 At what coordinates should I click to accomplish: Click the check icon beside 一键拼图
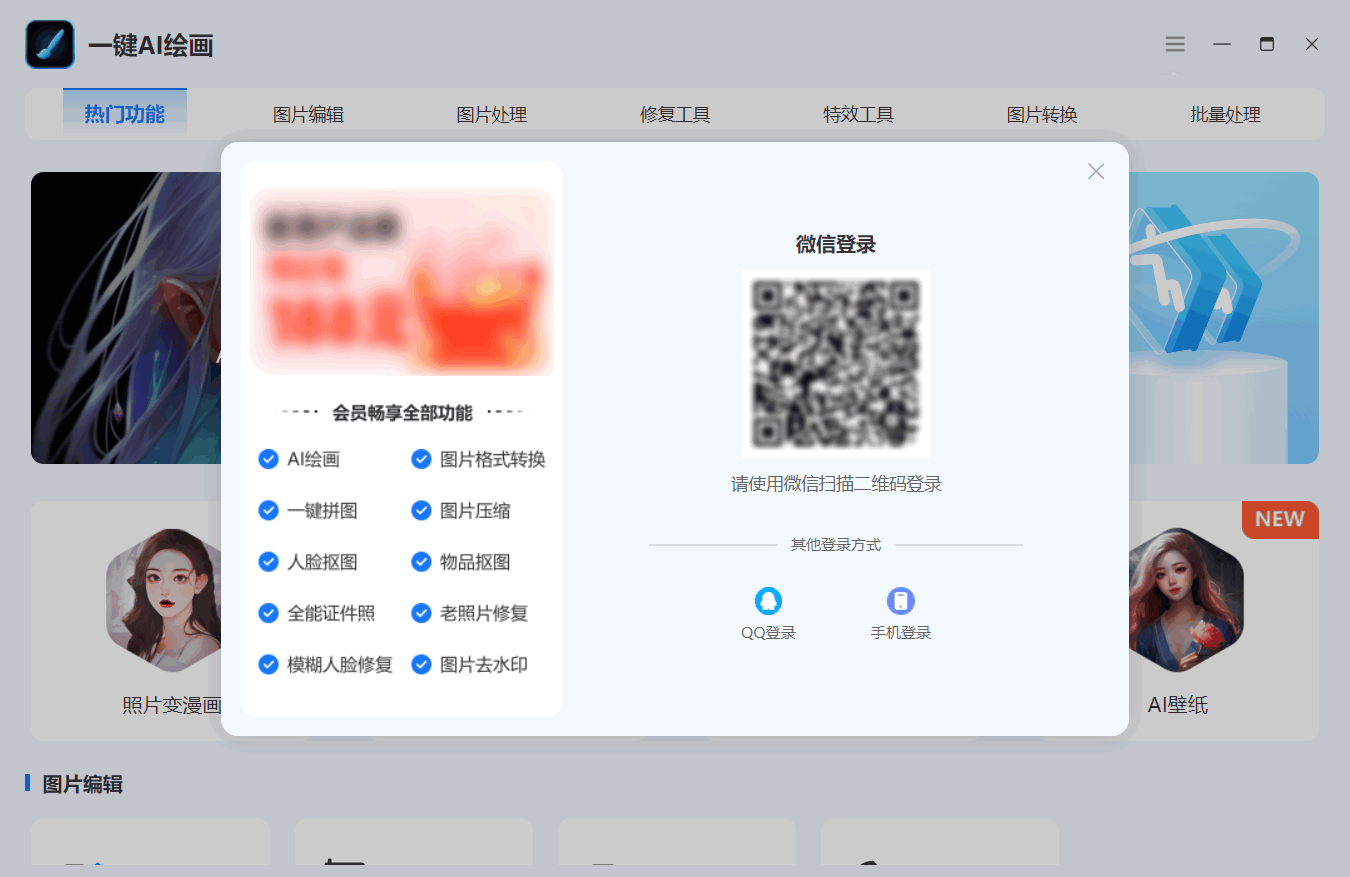point(268,510)
